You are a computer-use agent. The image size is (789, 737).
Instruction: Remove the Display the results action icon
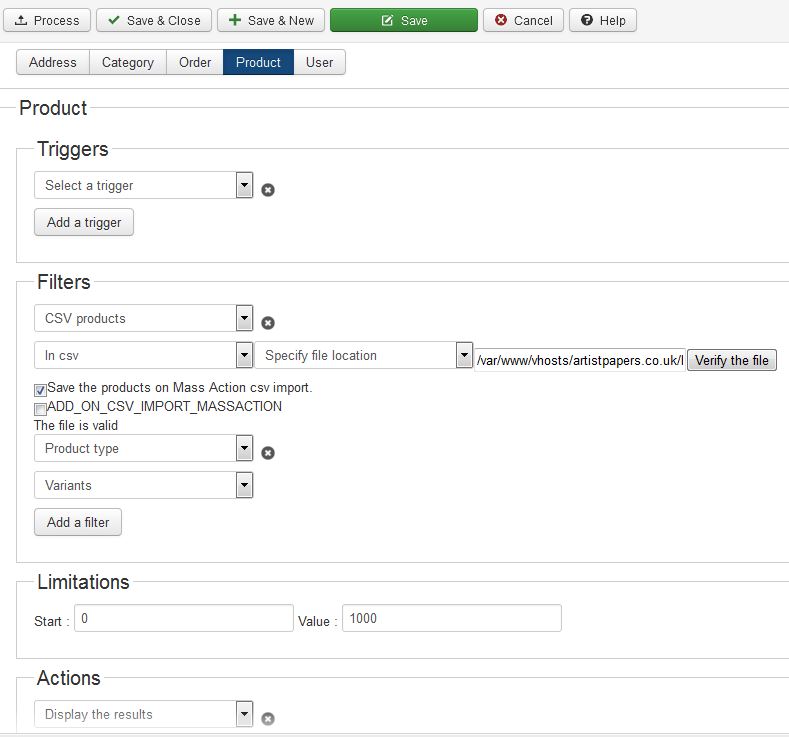click(268, 719)
